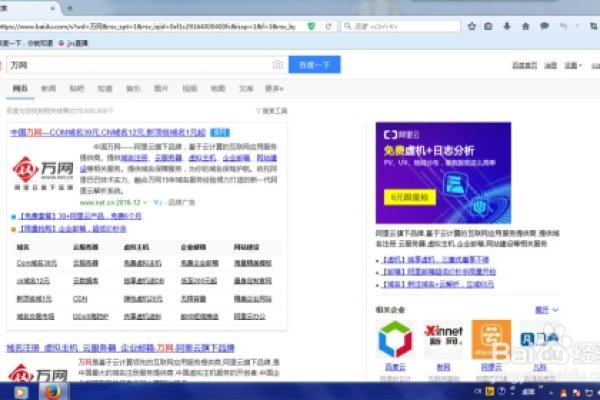Open the 【邮箱】 link under the banner
The height and width of the screenshot is (400, 600).
coord(439,272)
